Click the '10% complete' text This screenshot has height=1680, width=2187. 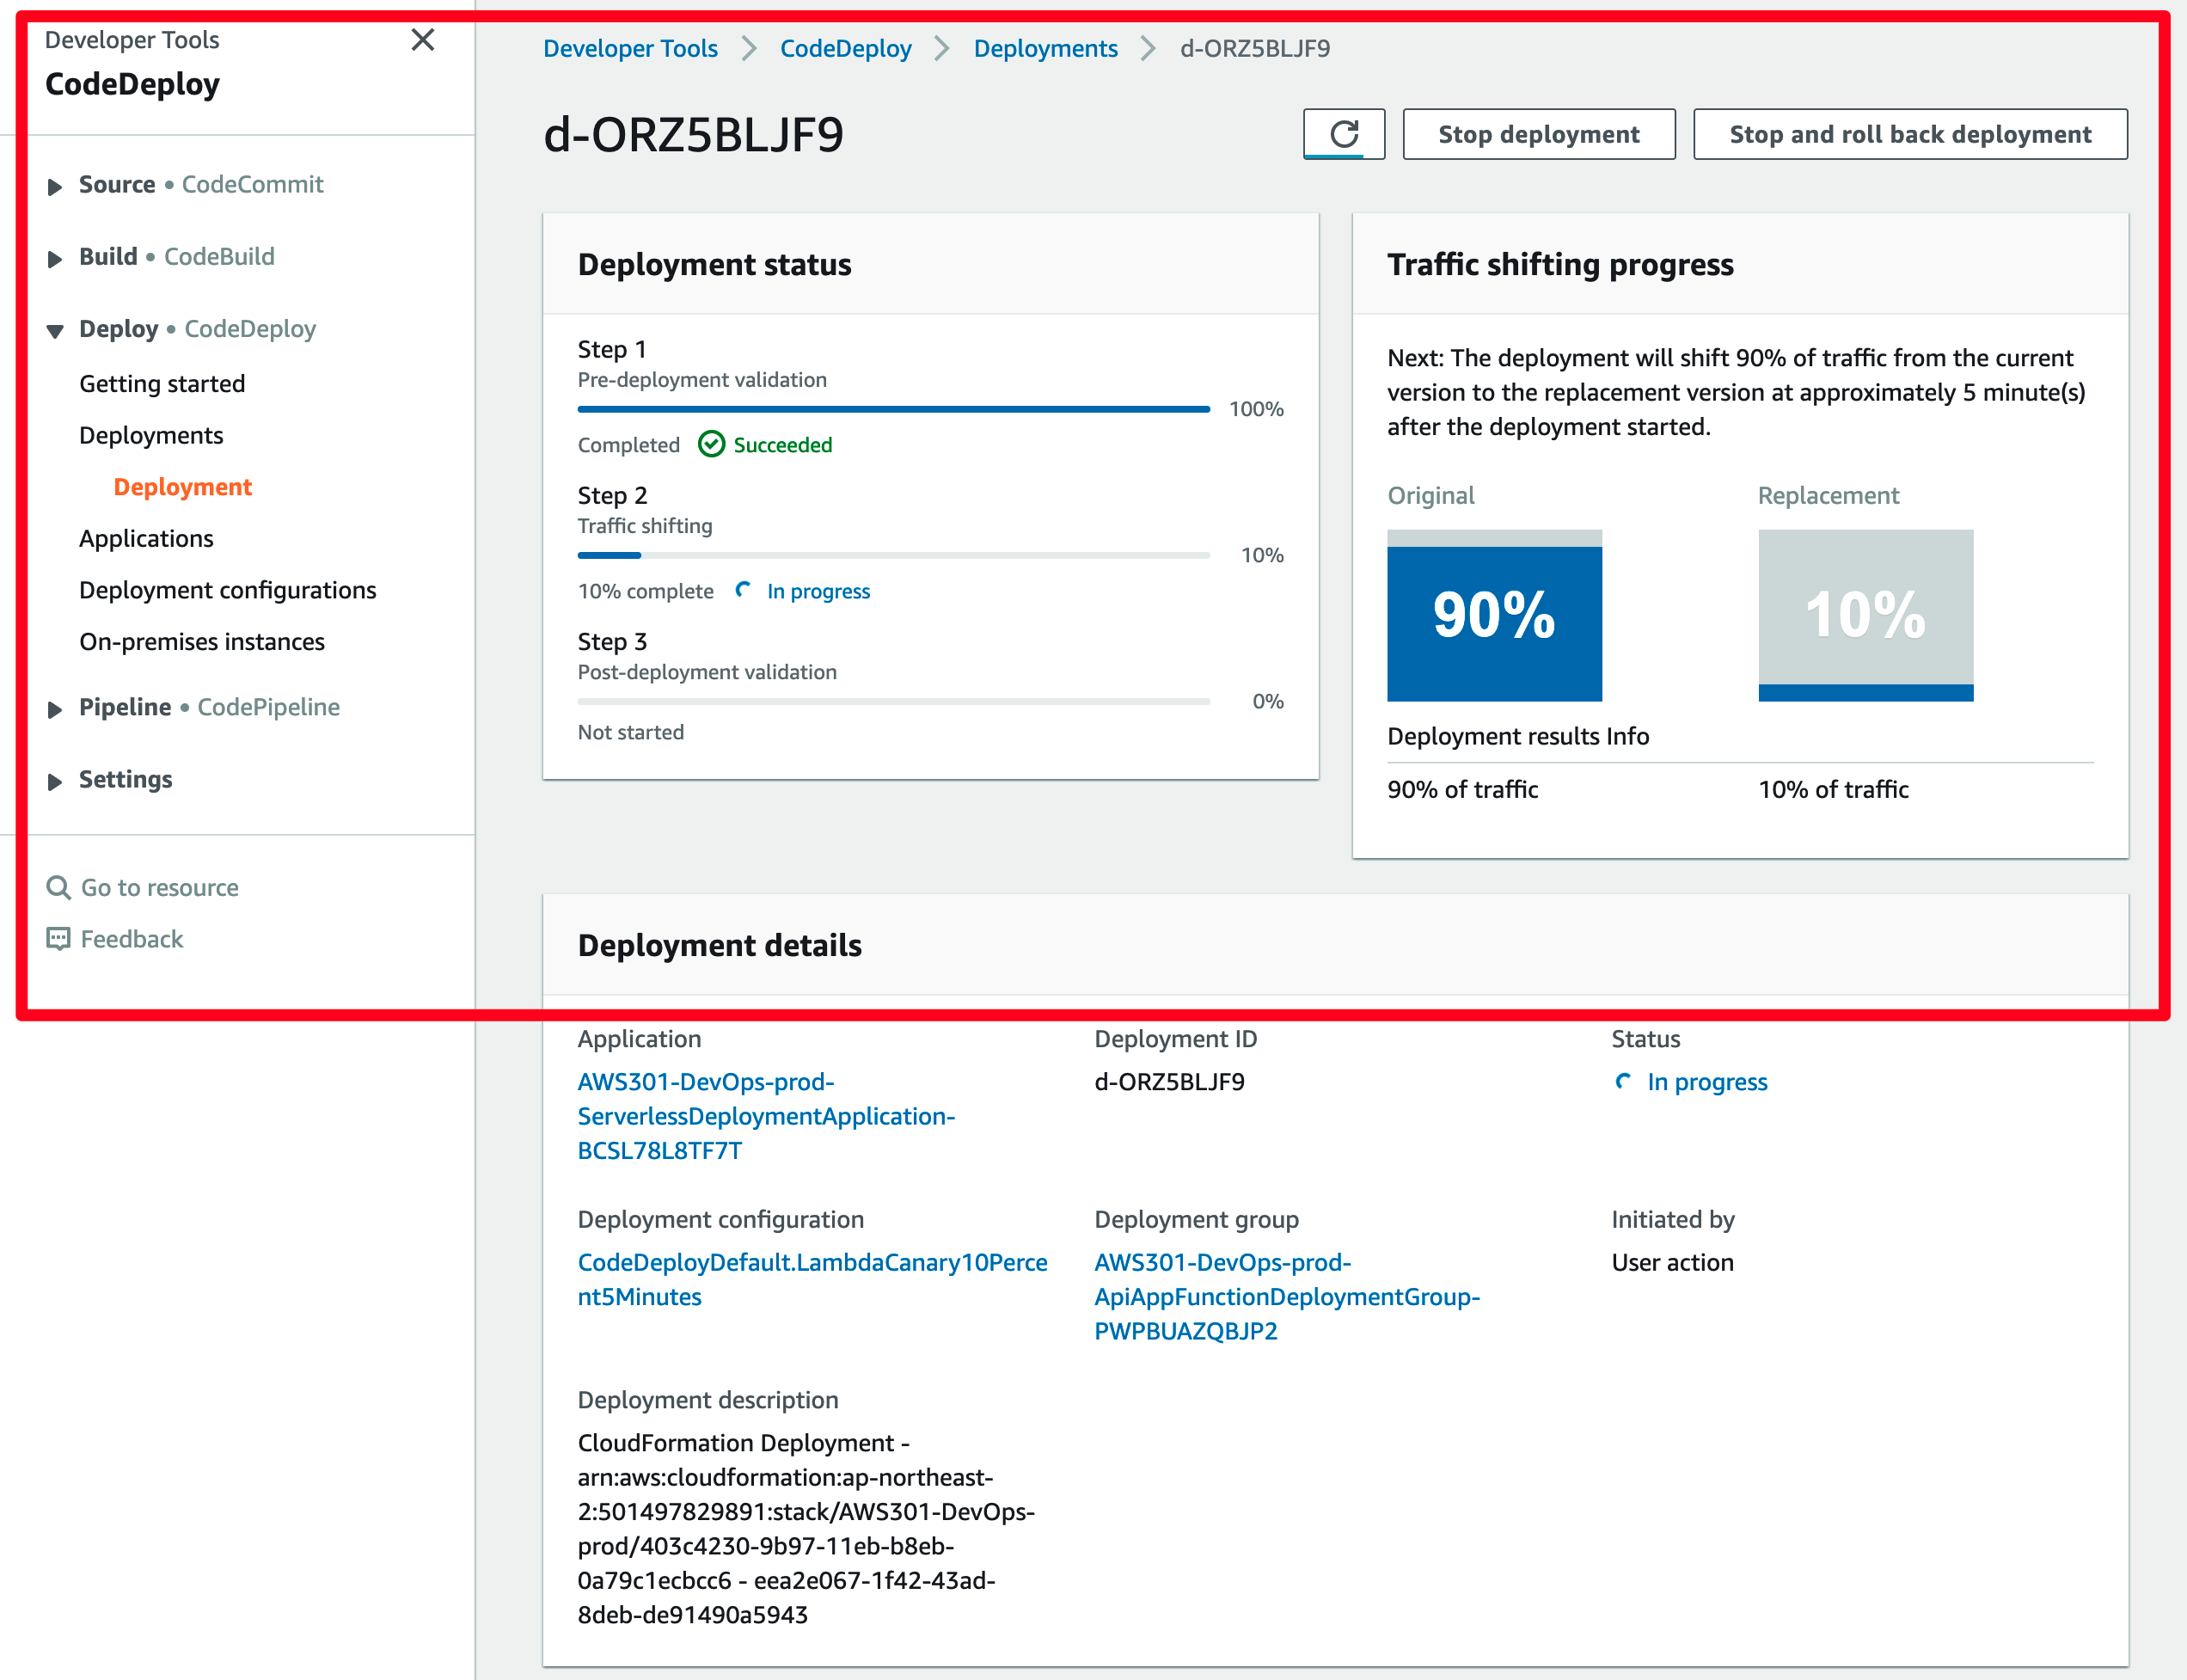click(x=645, y=591)
